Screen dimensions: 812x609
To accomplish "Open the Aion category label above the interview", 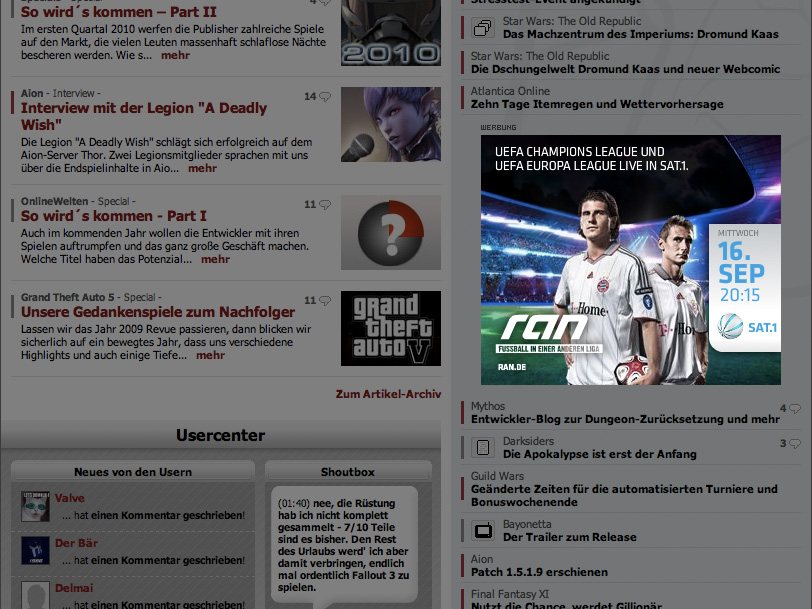I will [32, 93].
